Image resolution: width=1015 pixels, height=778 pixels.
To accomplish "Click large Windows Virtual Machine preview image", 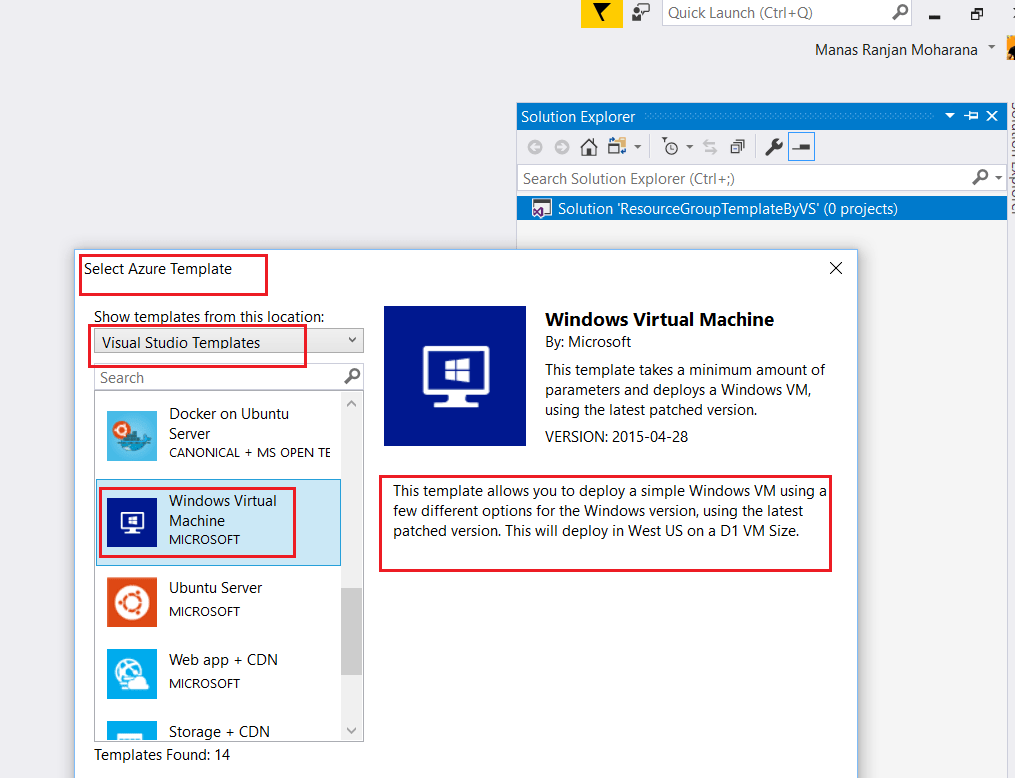I will pos(454,376).
